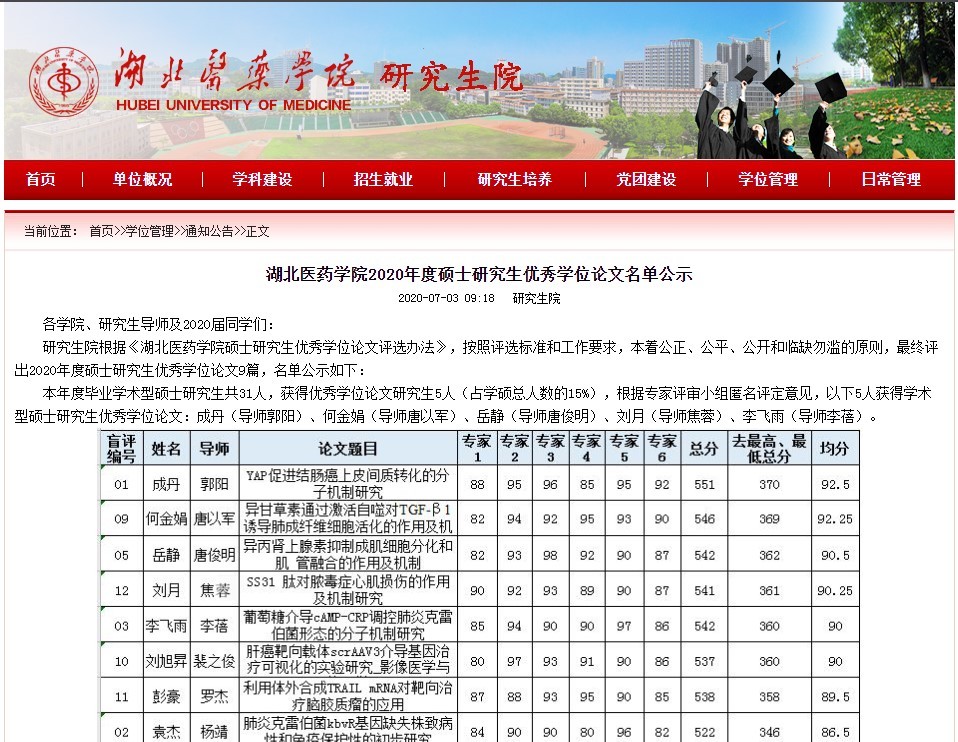Click the total score 551

[x=704, y=484]
